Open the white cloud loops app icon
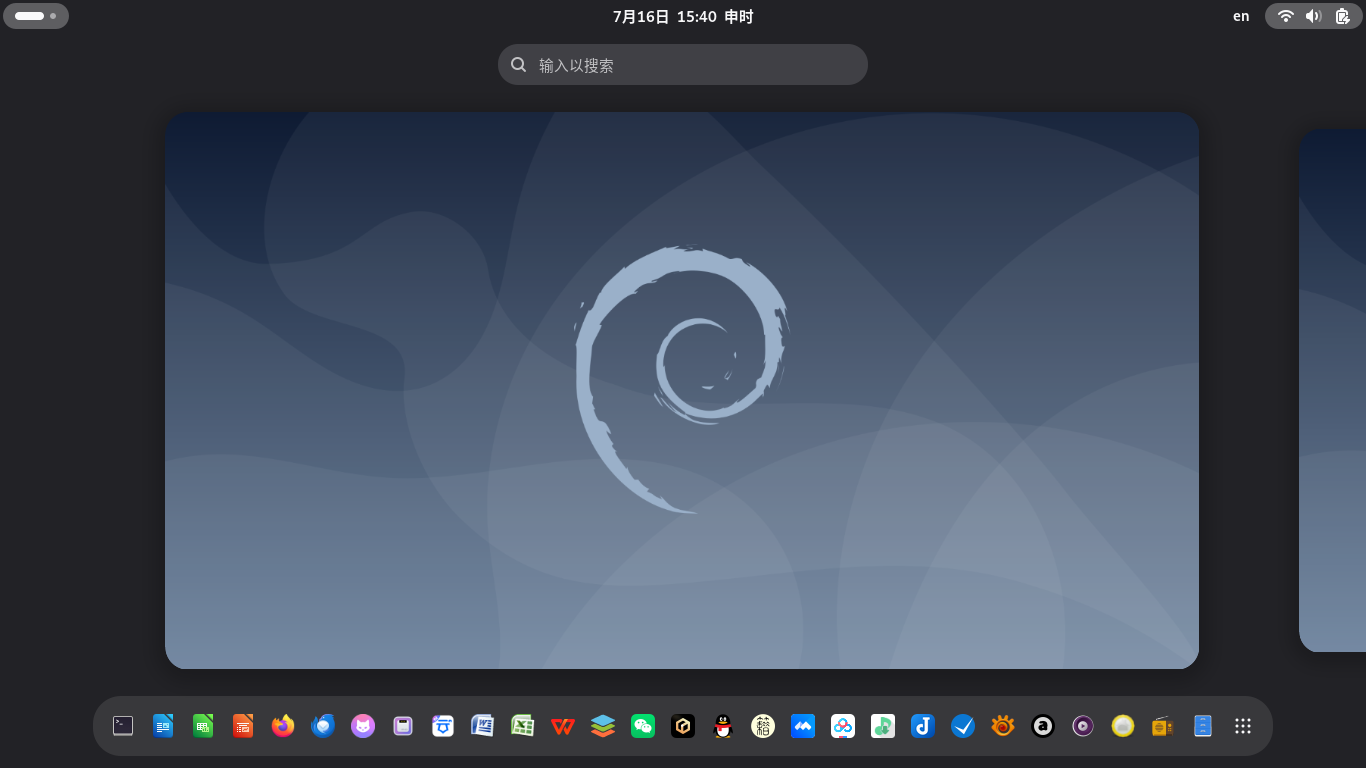The width and height of the screenshot is (1366, 768). click(x=843, y=726)
